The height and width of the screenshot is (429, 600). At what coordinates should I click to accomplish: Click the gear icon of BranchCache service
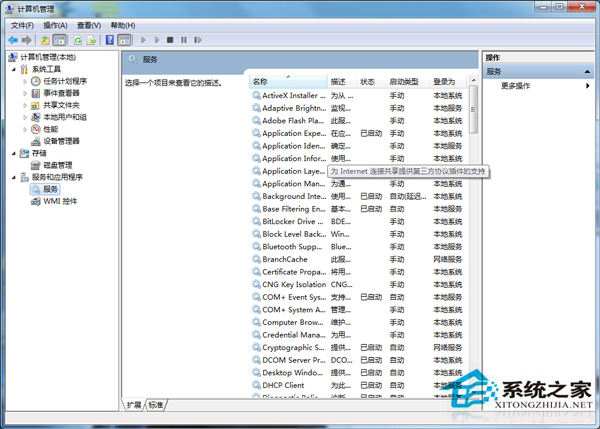click(x=256, y=259)
